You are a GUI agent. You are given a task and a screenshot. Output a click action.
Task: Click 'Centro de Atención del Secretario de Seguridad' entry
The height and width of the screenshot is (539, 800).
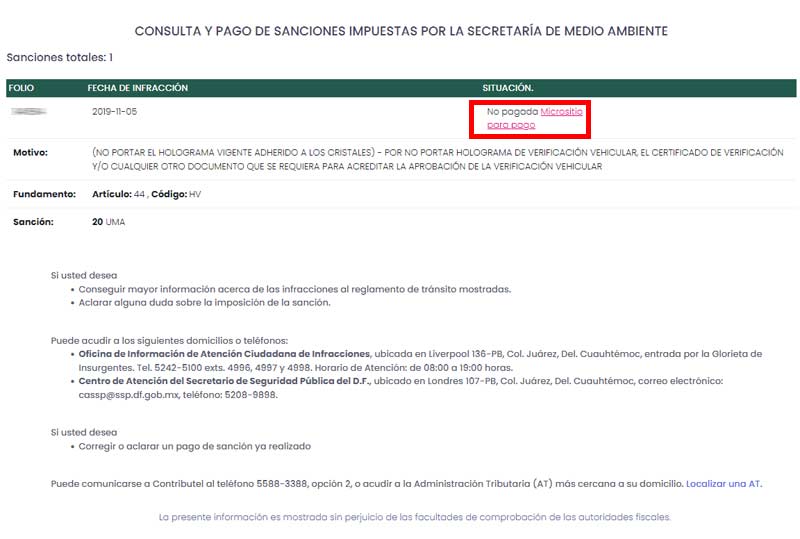[x=401, y=388]
